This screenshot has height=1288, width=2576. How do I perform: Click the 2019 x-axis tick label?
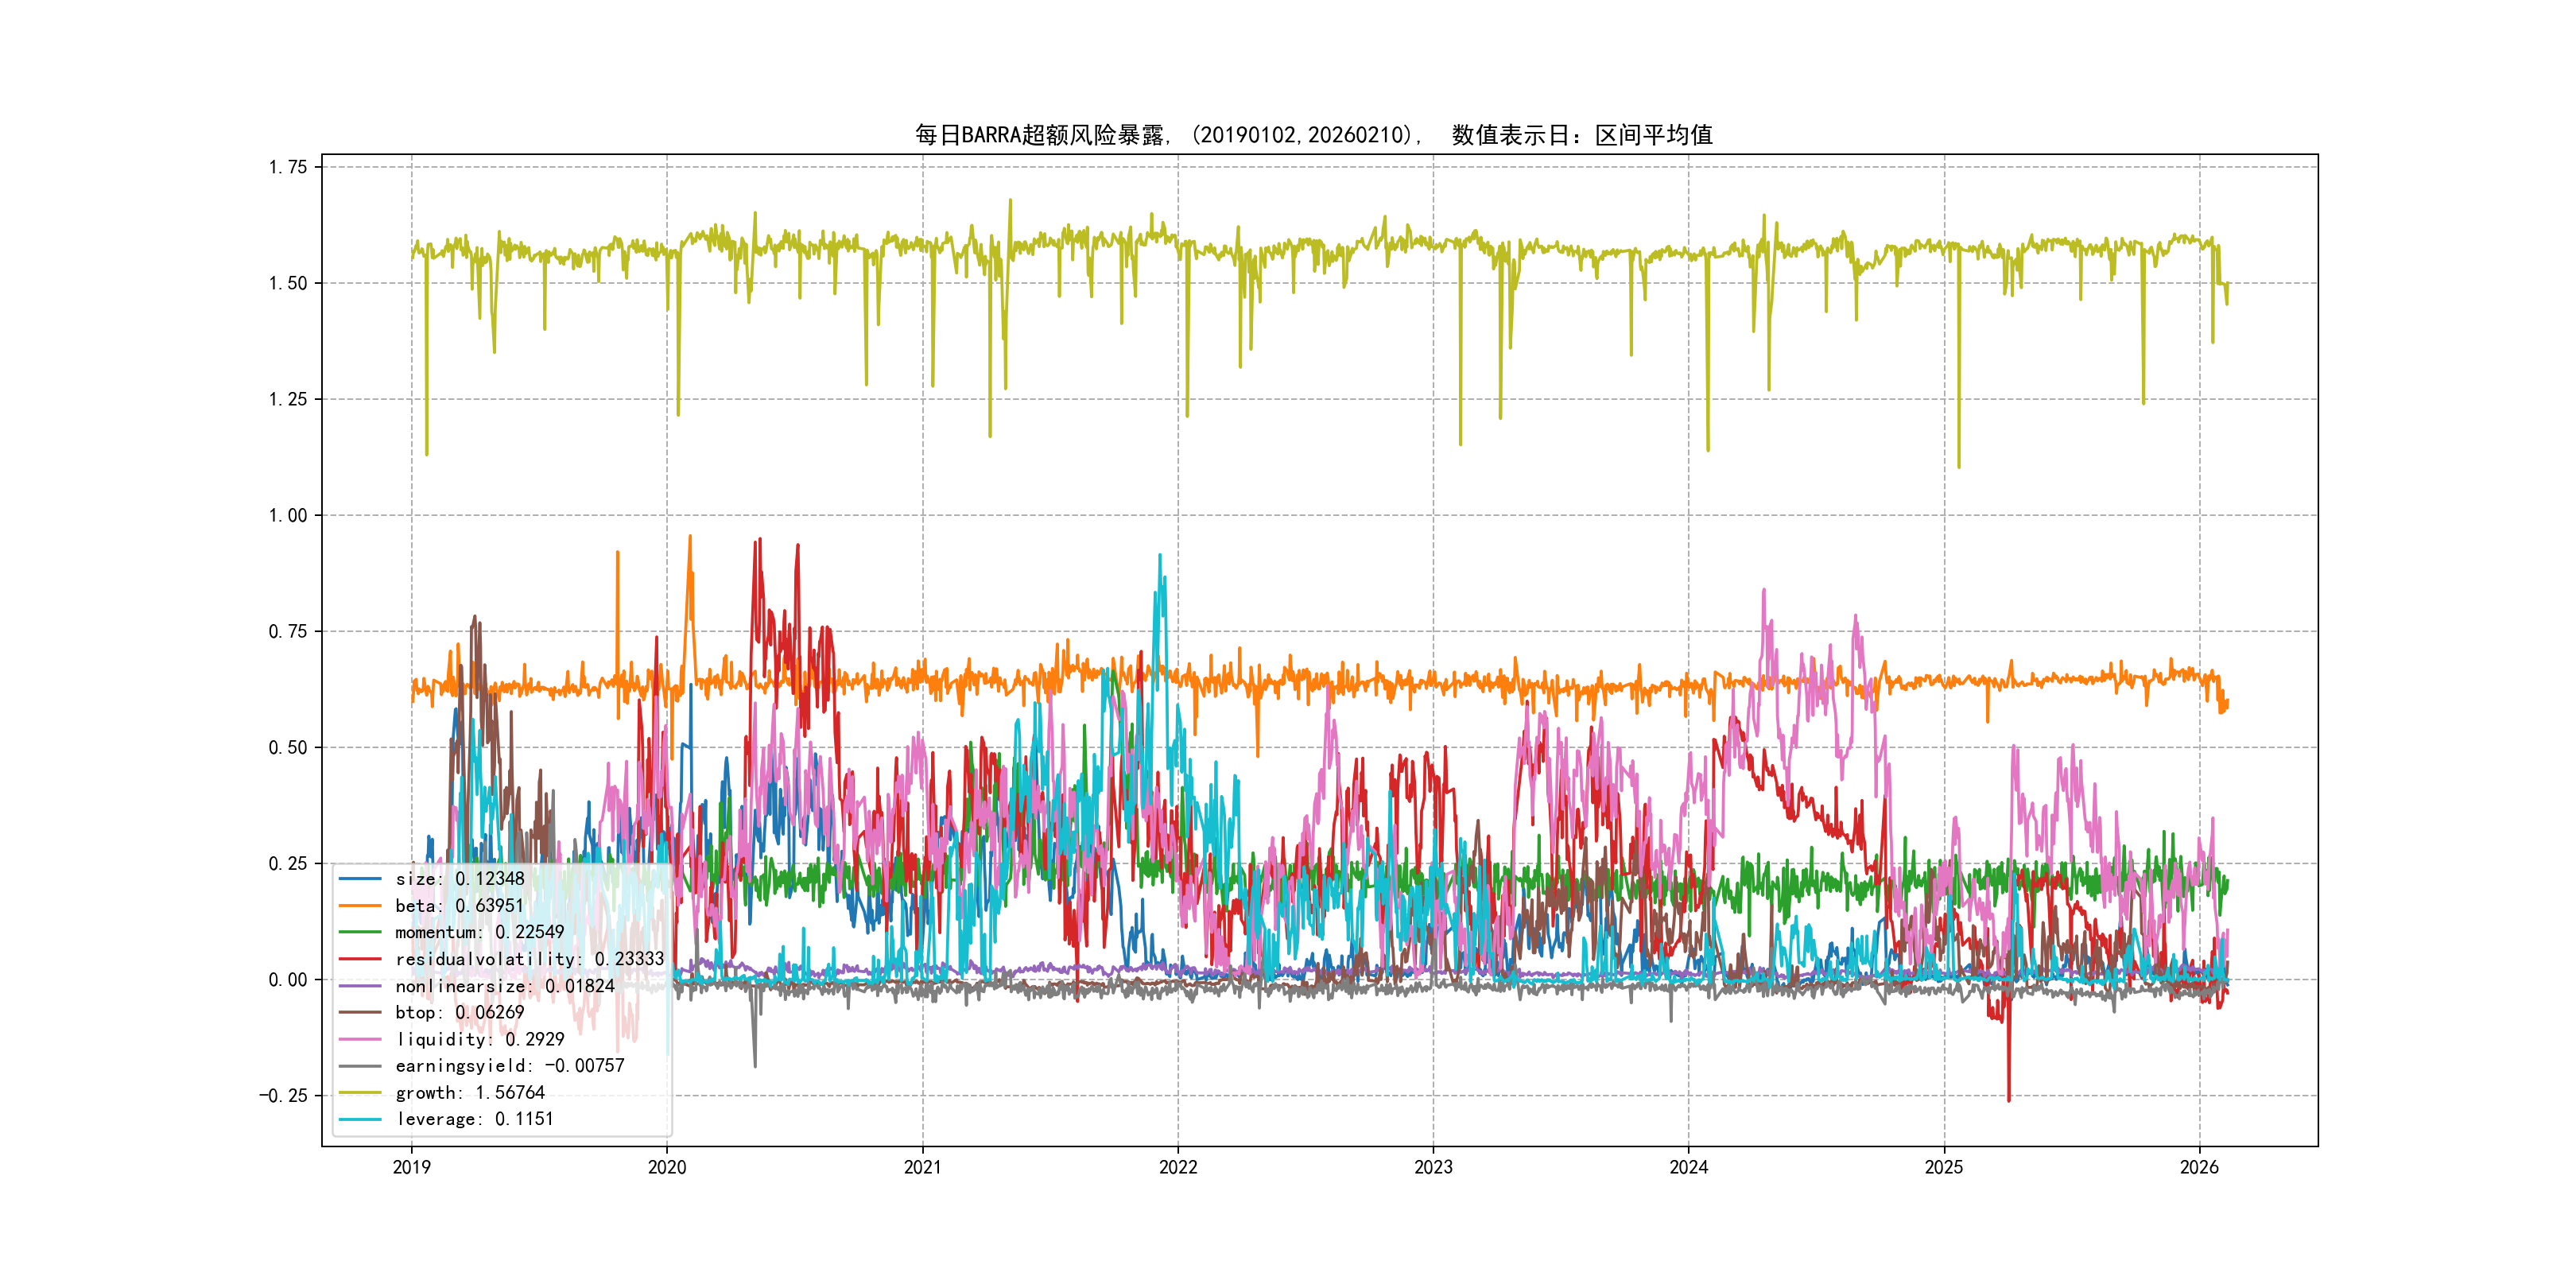coord(411,1167)
